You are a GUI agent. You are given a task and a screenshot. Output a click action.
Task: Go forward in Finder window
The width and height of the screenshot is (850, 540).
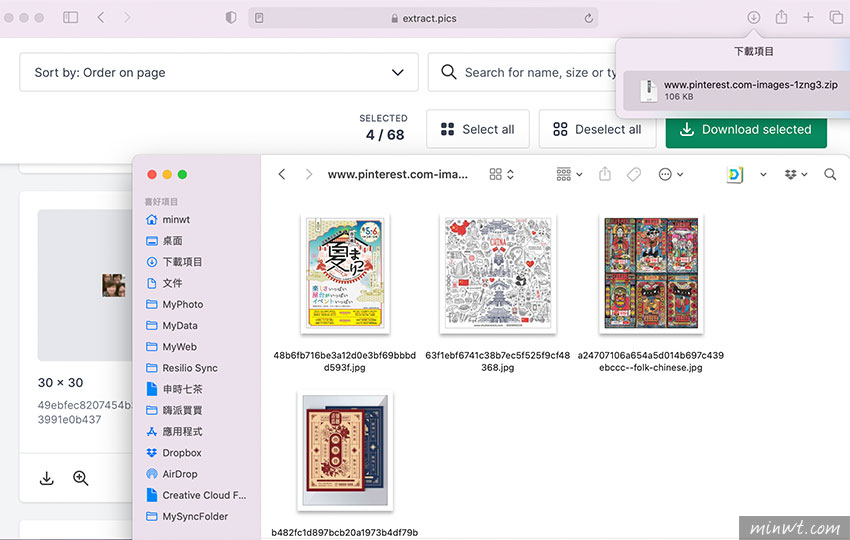[x=308, y=174]
